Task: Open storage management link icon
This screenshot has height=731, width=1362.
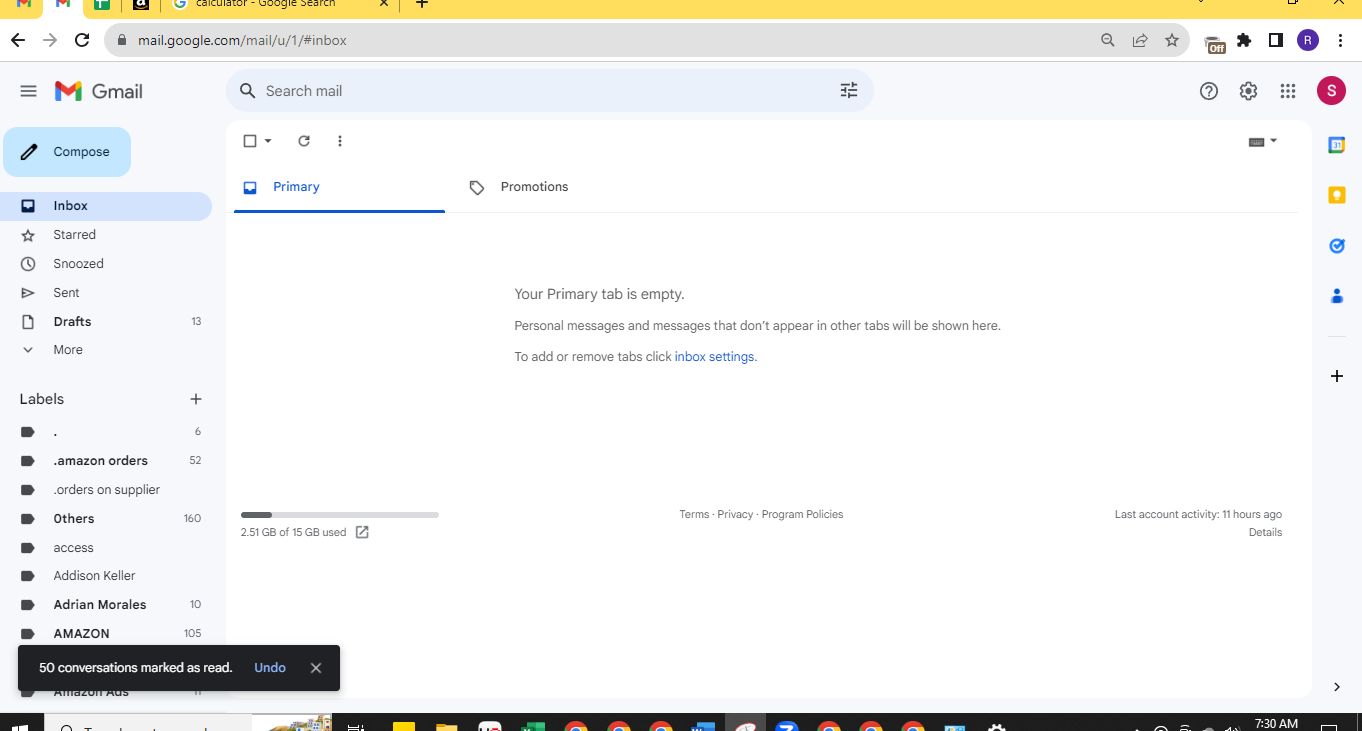Action: pos(362,532)
